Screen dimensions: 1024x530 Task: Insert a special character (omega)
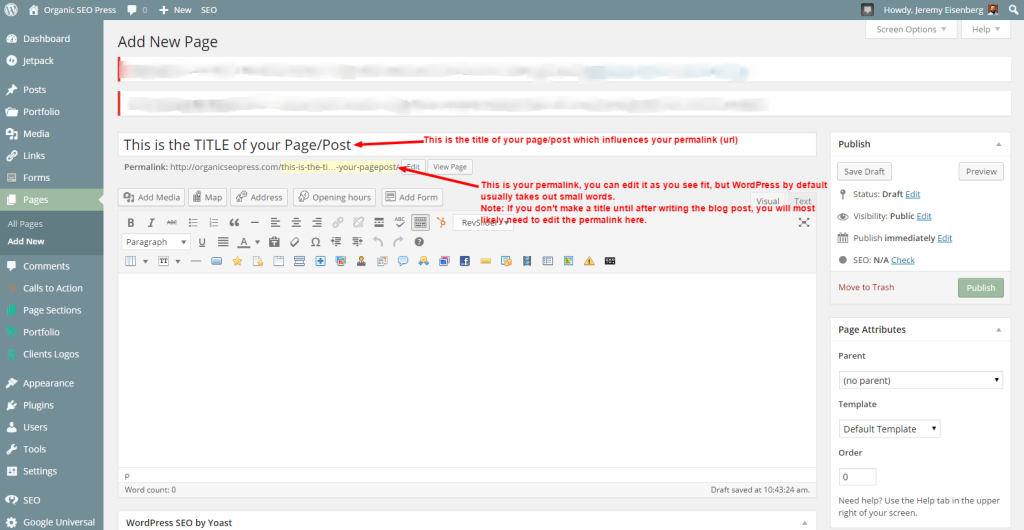[x=315, y=242]
